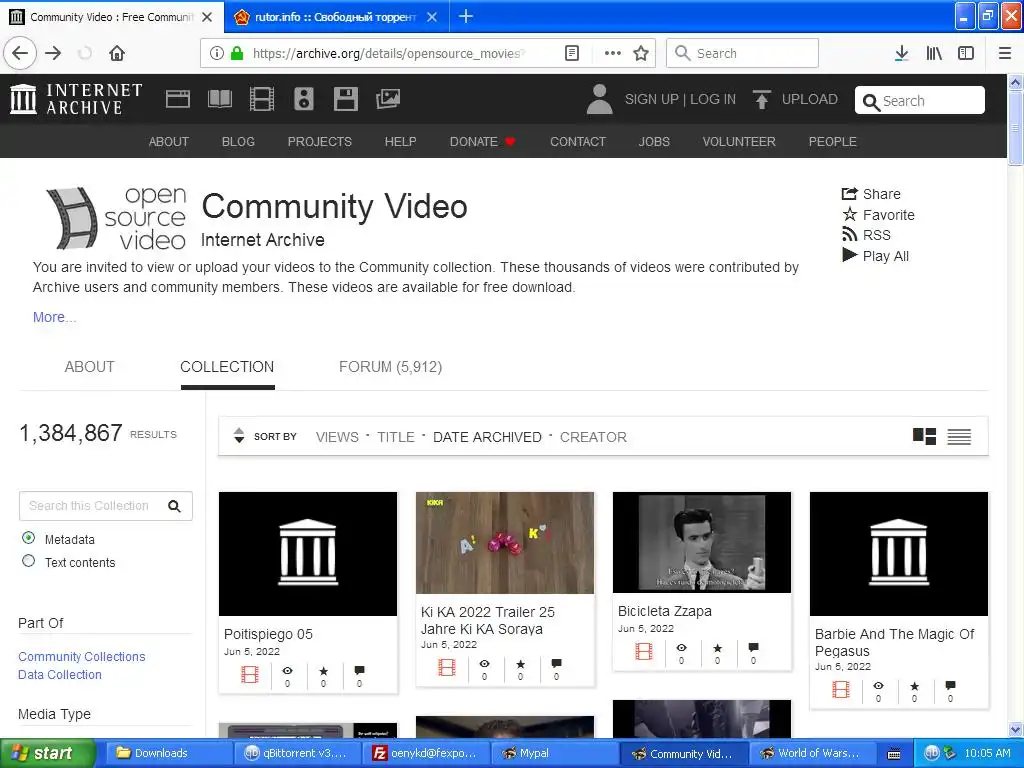
Task: Click the user avatar icon
Action: tap(599, 99)
